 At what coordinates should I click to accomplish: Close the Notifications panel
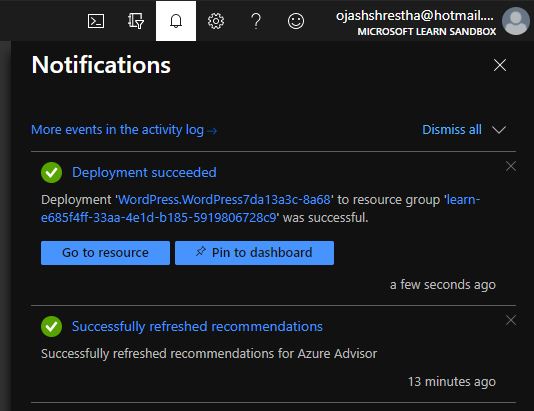[500, 65]
